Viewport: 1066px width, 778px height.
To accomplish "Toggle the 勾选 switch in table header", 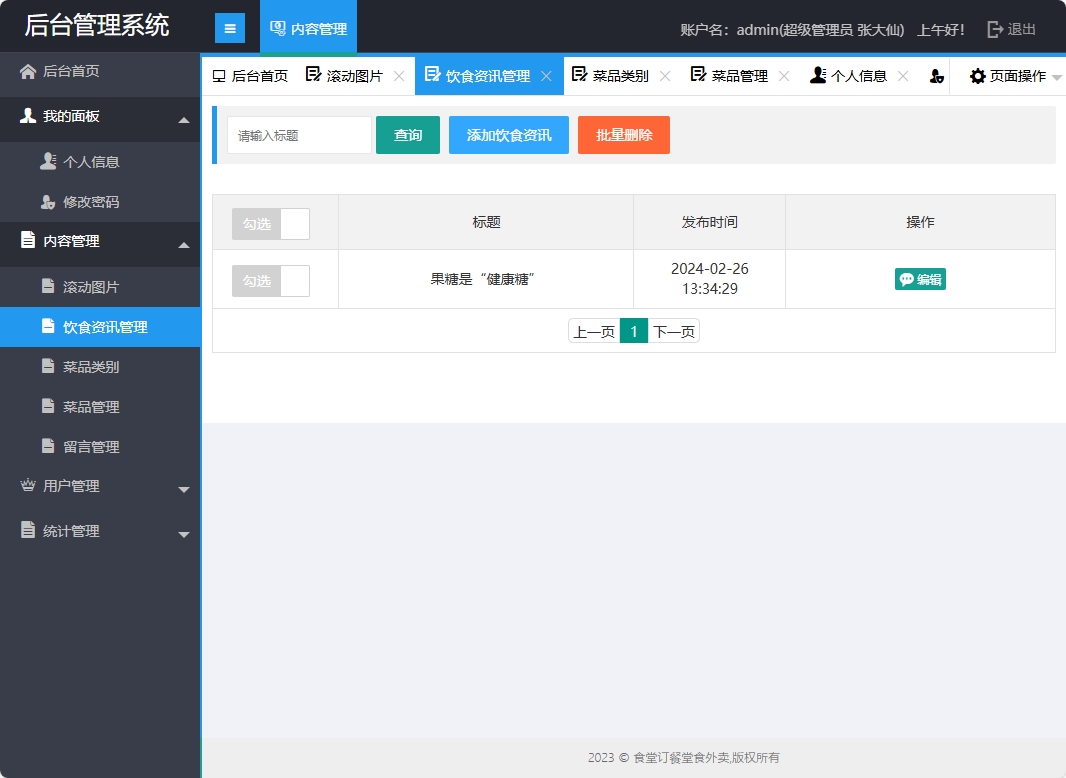I will pyautogui.click(x=270, y=224).
